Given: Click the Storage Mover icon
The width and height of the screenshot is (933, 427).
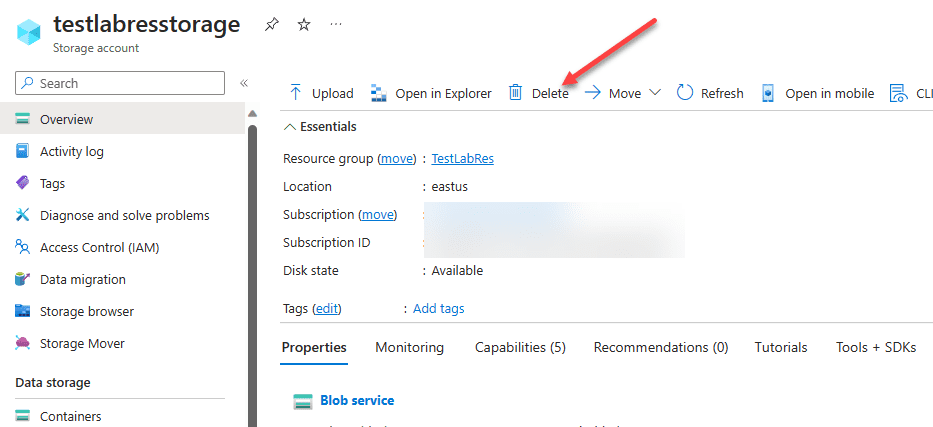Looking at the screenshot, I should coord(23,343).
